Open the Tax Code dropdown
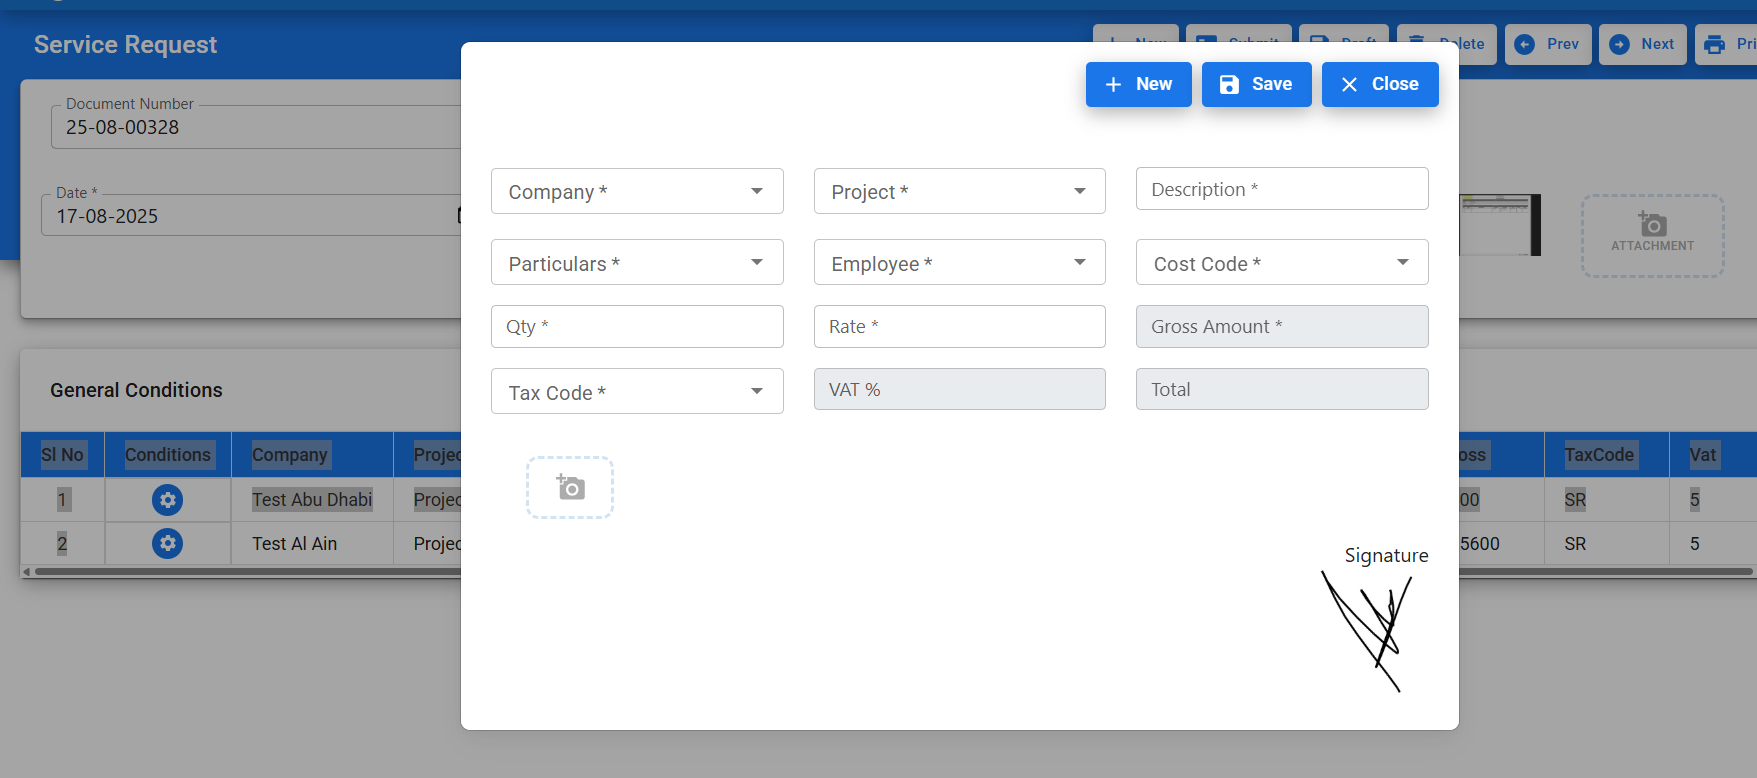This screenshot has width=1757, height=778. [x=637, y=392]
